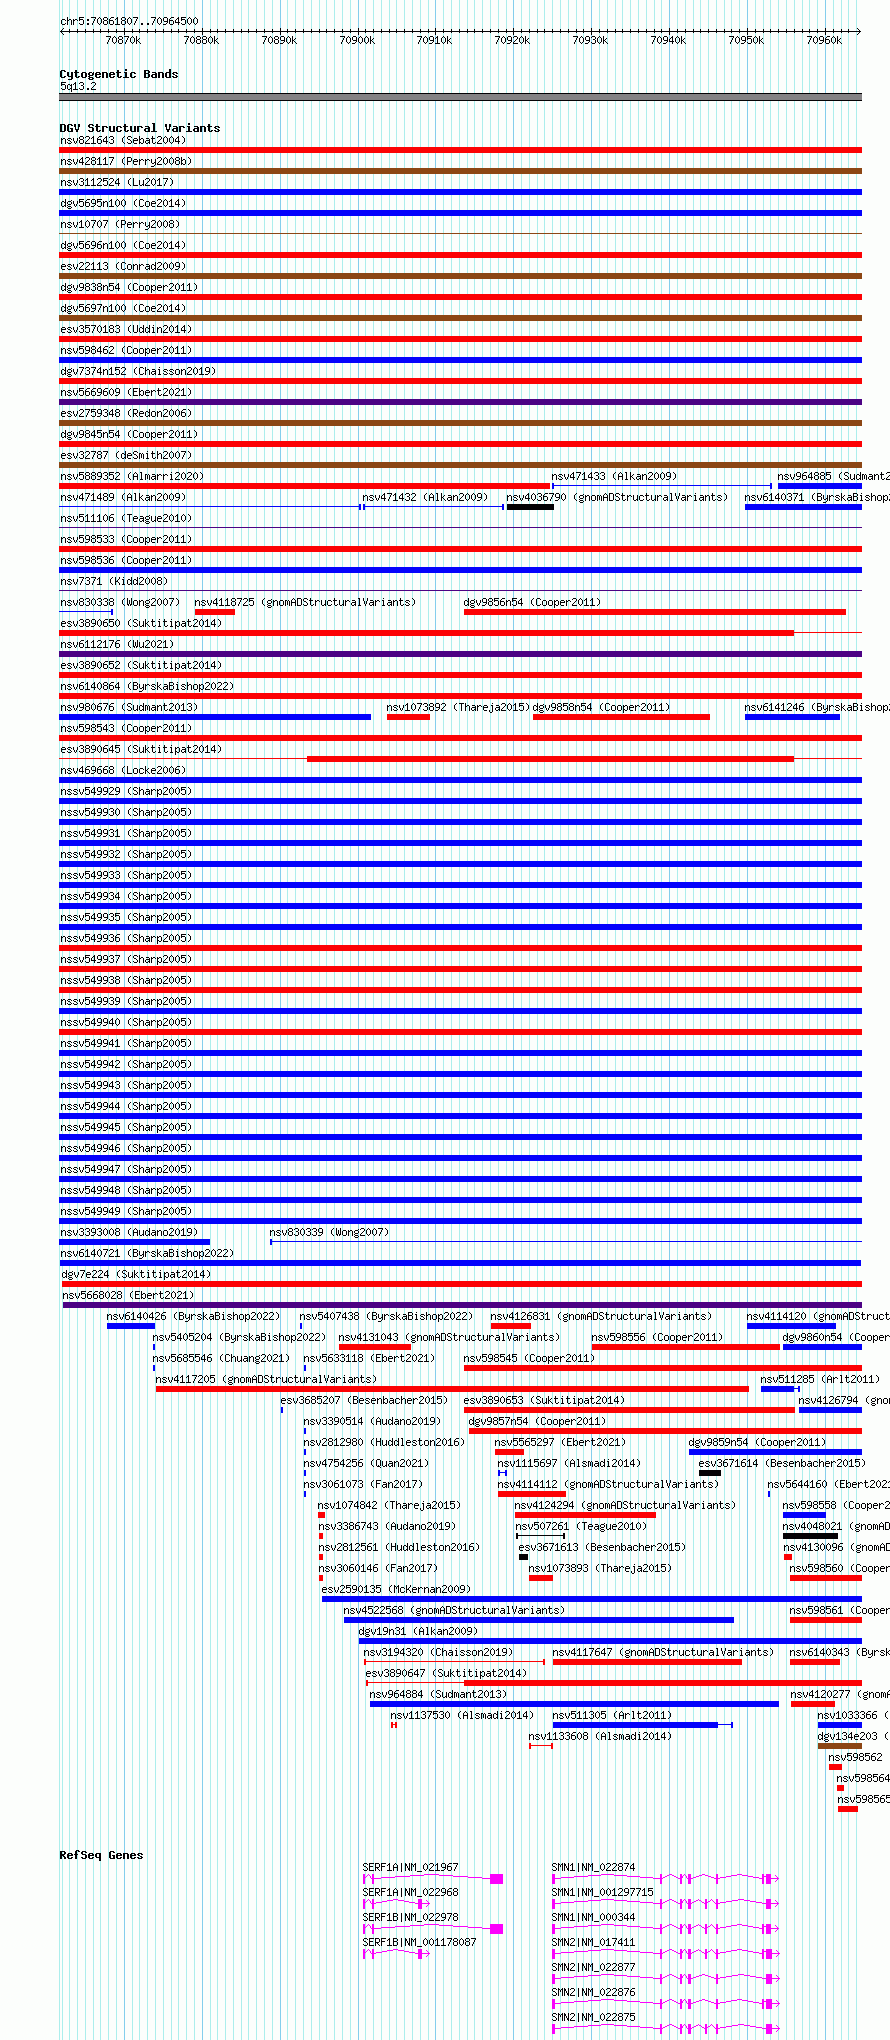The height and width of the screenshot is (2040, 890).
Task: Click nsv1074842 (Thareja2015) label
Action: (390, 1505)
